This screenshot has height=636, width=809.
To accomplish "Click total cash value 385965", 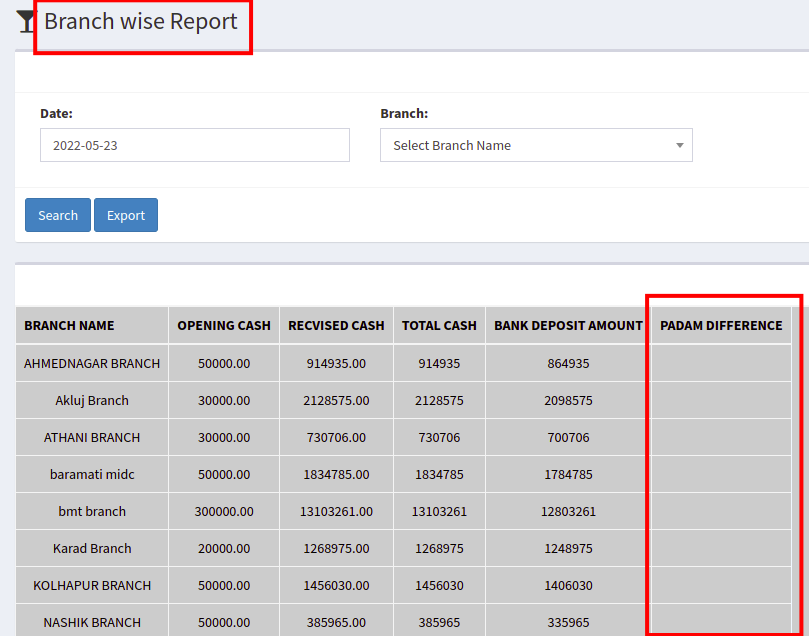I will [439, 623].
